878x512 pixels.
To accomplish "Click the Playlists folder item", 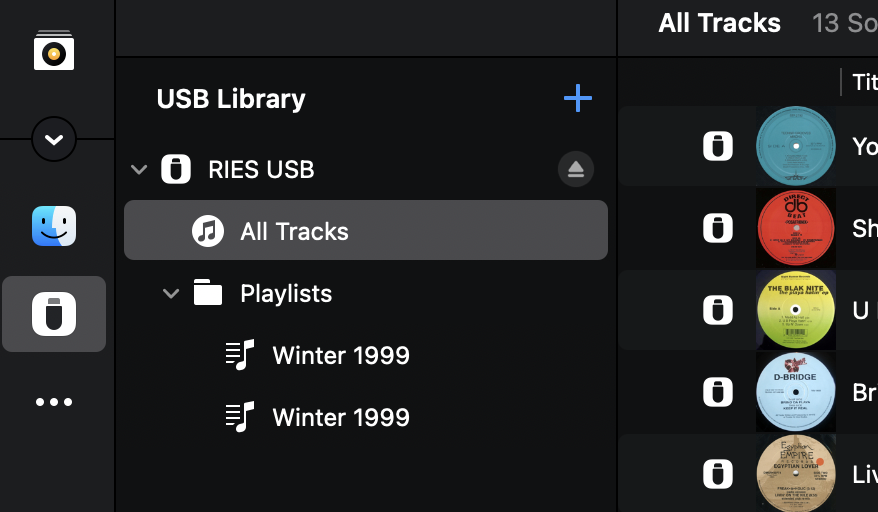I will pyautogui.click(x=285, y=294).
